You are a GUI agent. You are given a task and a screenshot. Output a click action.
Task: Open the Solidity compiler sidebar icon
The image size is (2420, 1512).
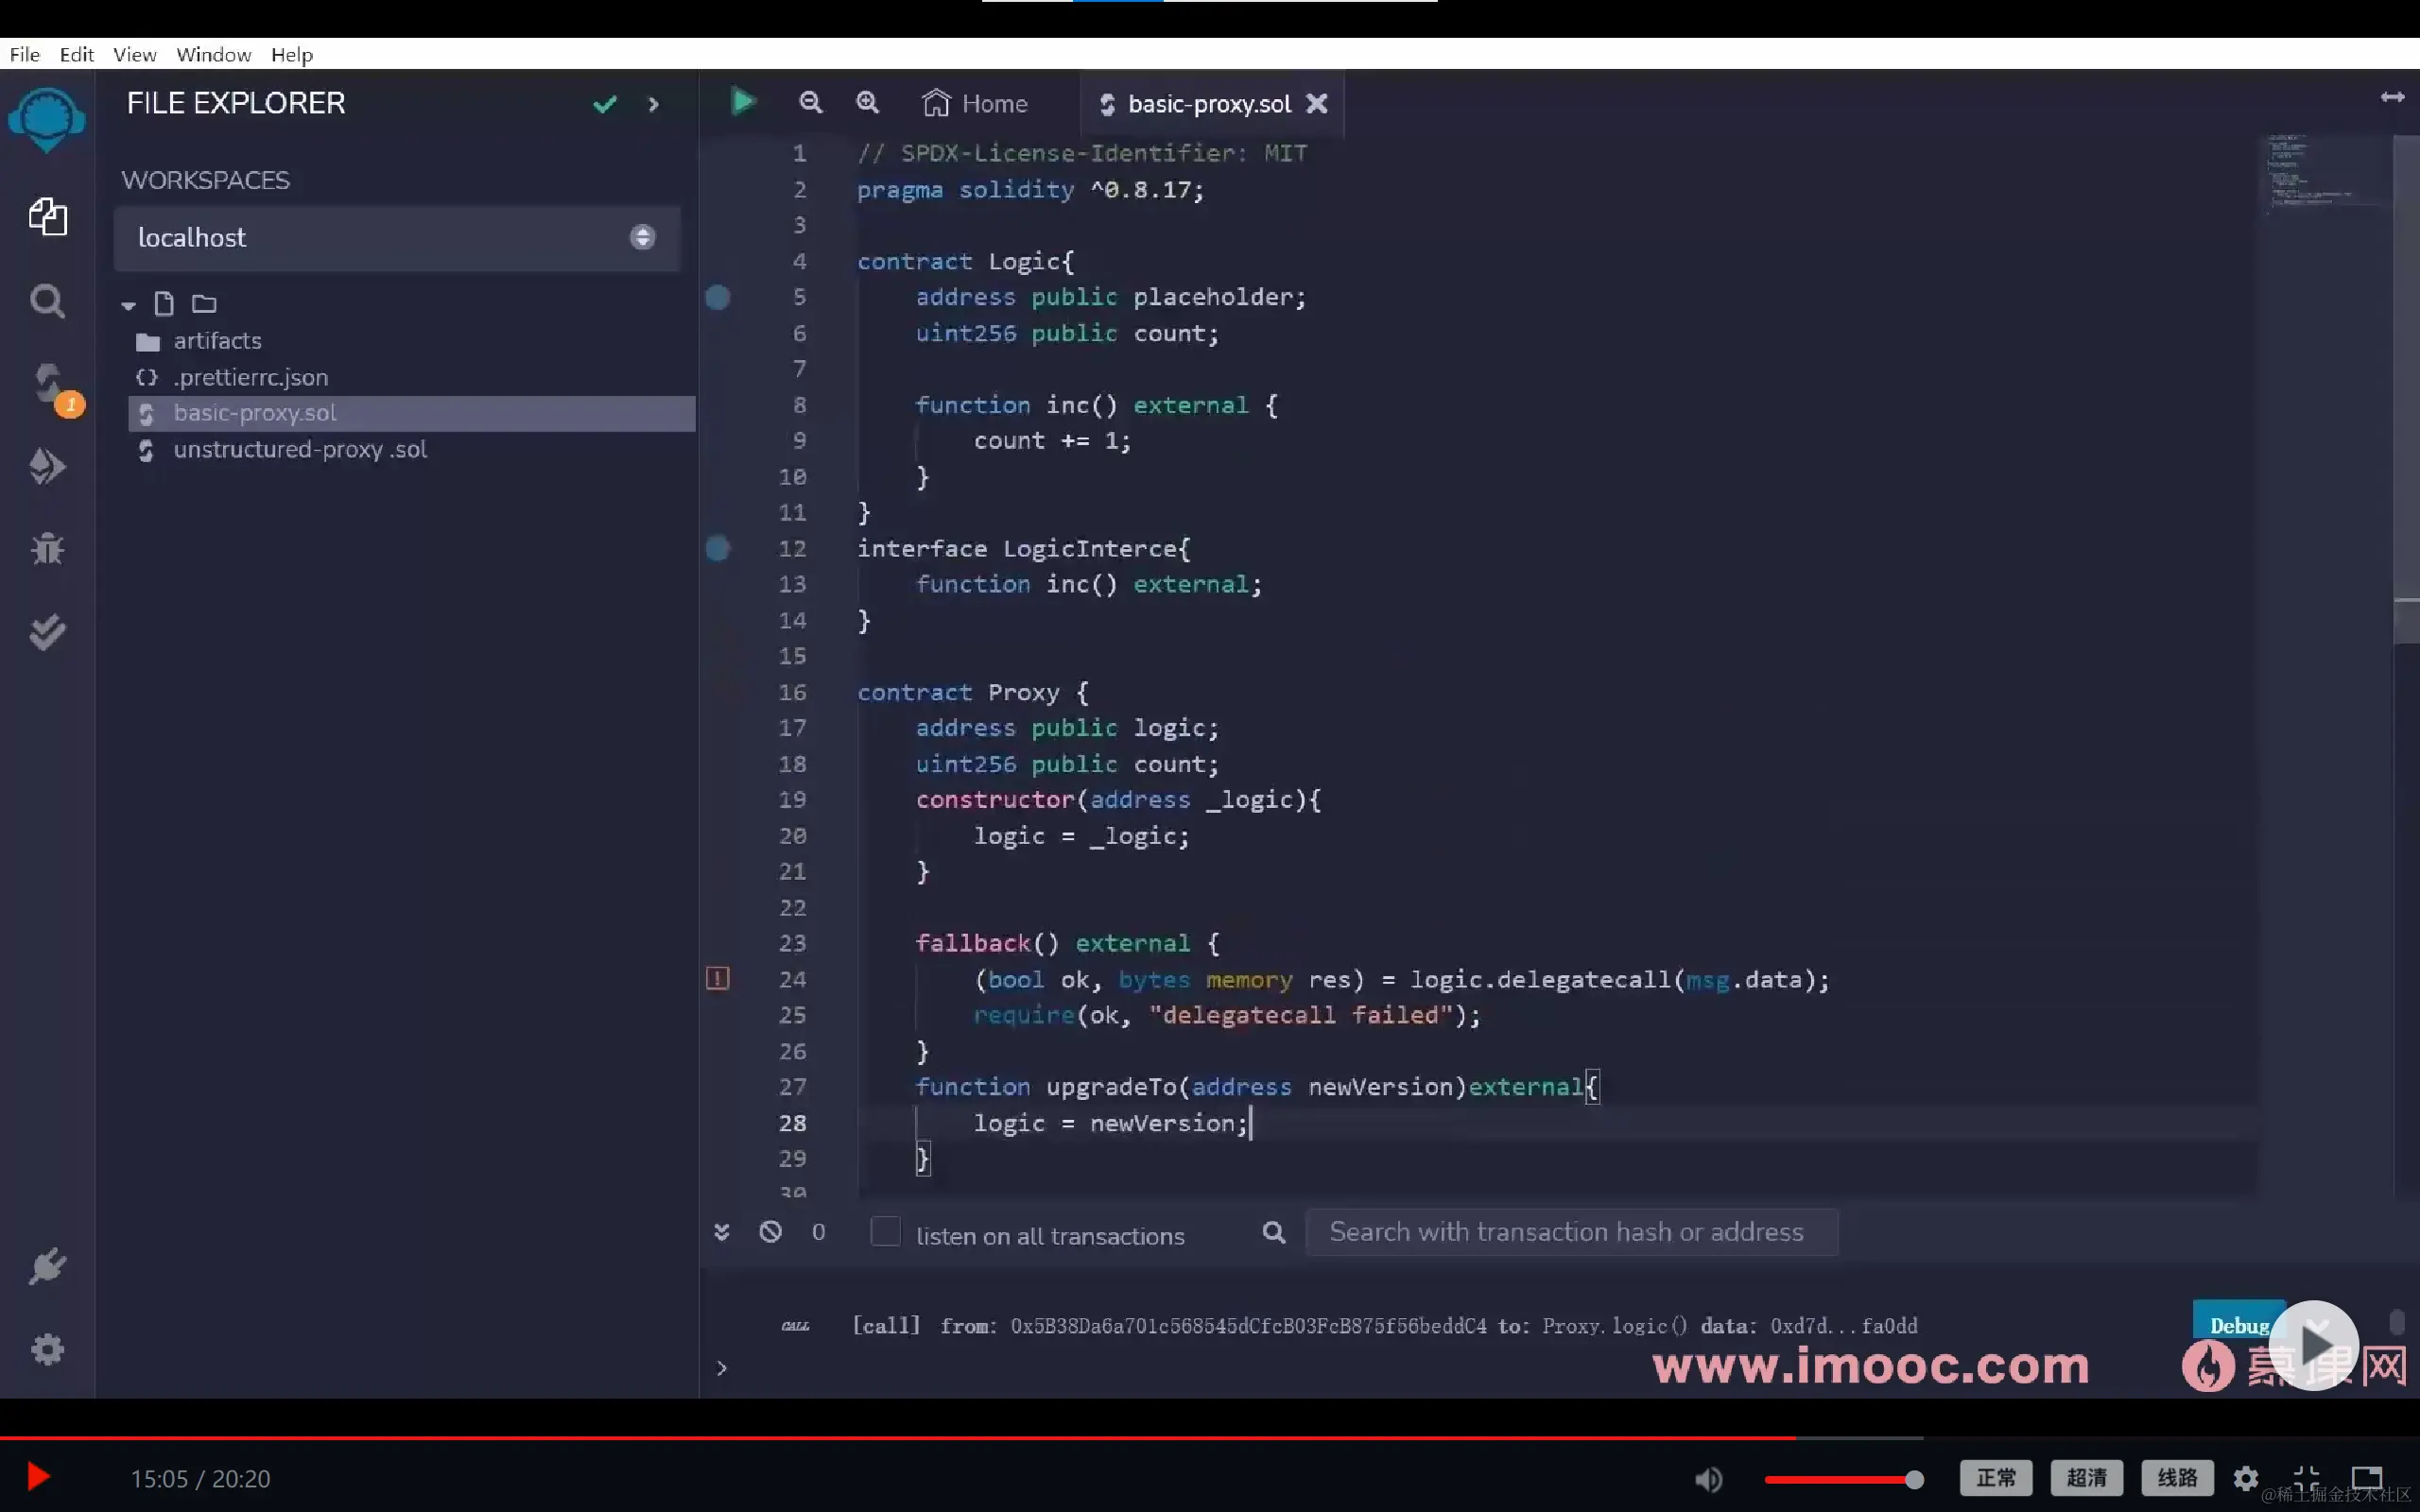point(47,383)
